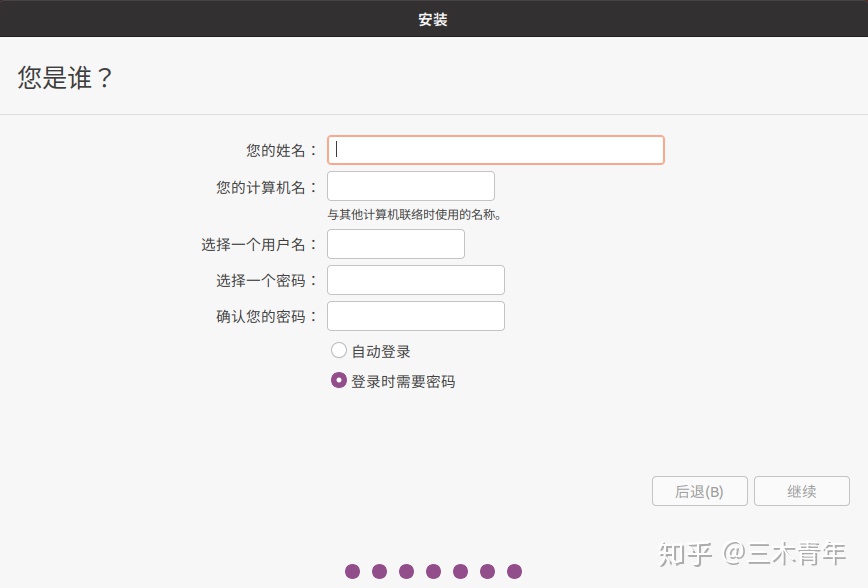
Task: Click the 您的姓名 name input field
Action: pyautogui.click(x=495, y=150)
